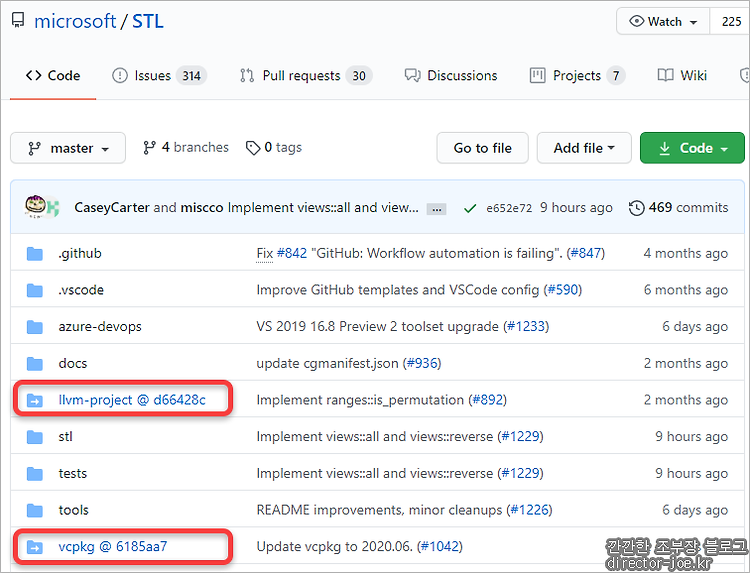This screenshot has width=750, height=573.
Task: Open the CaseyCarter author link
Action: coord(112,208)
